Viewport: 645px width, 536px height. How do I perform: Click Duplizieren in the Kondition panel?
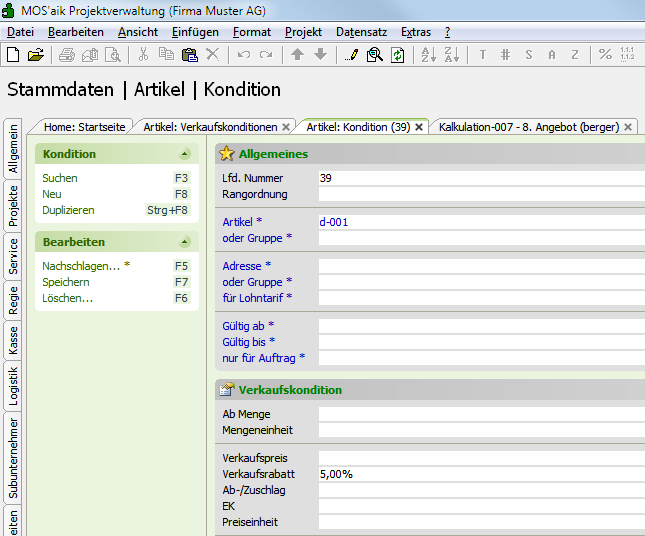click(68, 210)
